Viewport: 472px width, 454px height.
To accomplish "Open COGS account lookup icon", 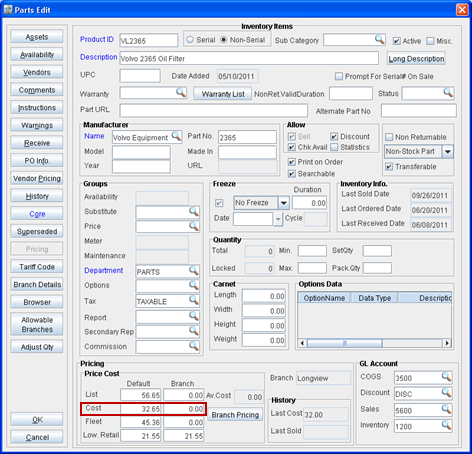I will (x=446, y=377).
